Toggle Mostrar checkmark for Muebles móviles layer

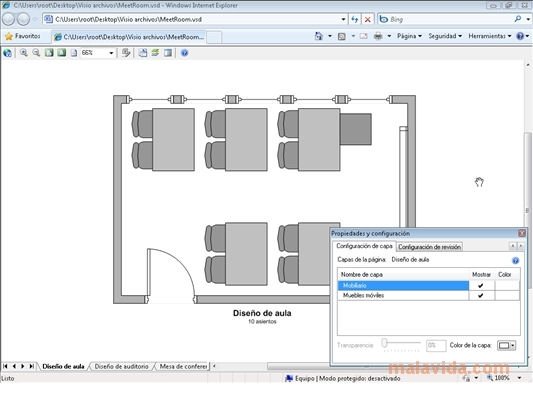click(481, 295)
